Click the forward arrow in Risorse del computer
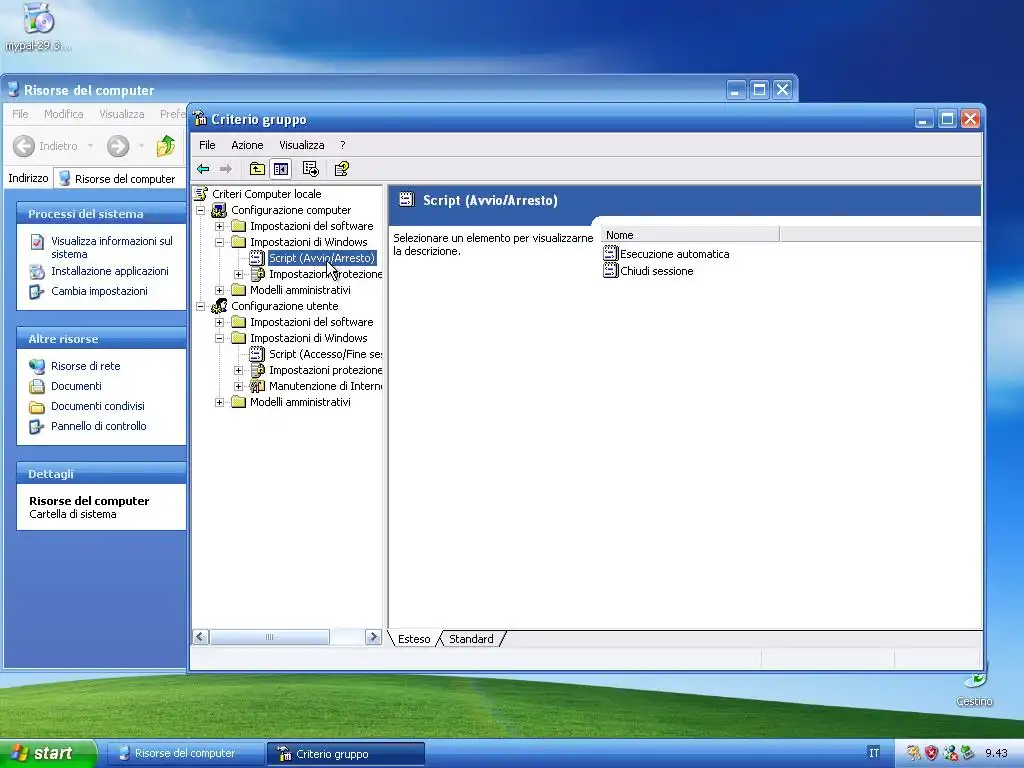This screenshot has height=768, width=1024. [118, 146]
